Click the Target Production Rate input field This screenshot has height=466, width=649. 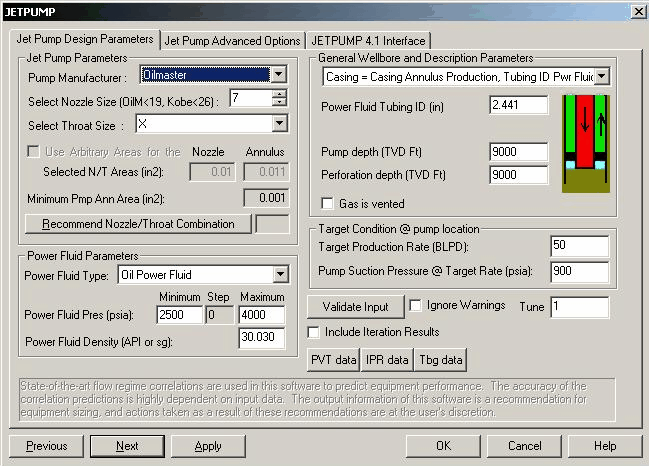click(x=578, y=246)
